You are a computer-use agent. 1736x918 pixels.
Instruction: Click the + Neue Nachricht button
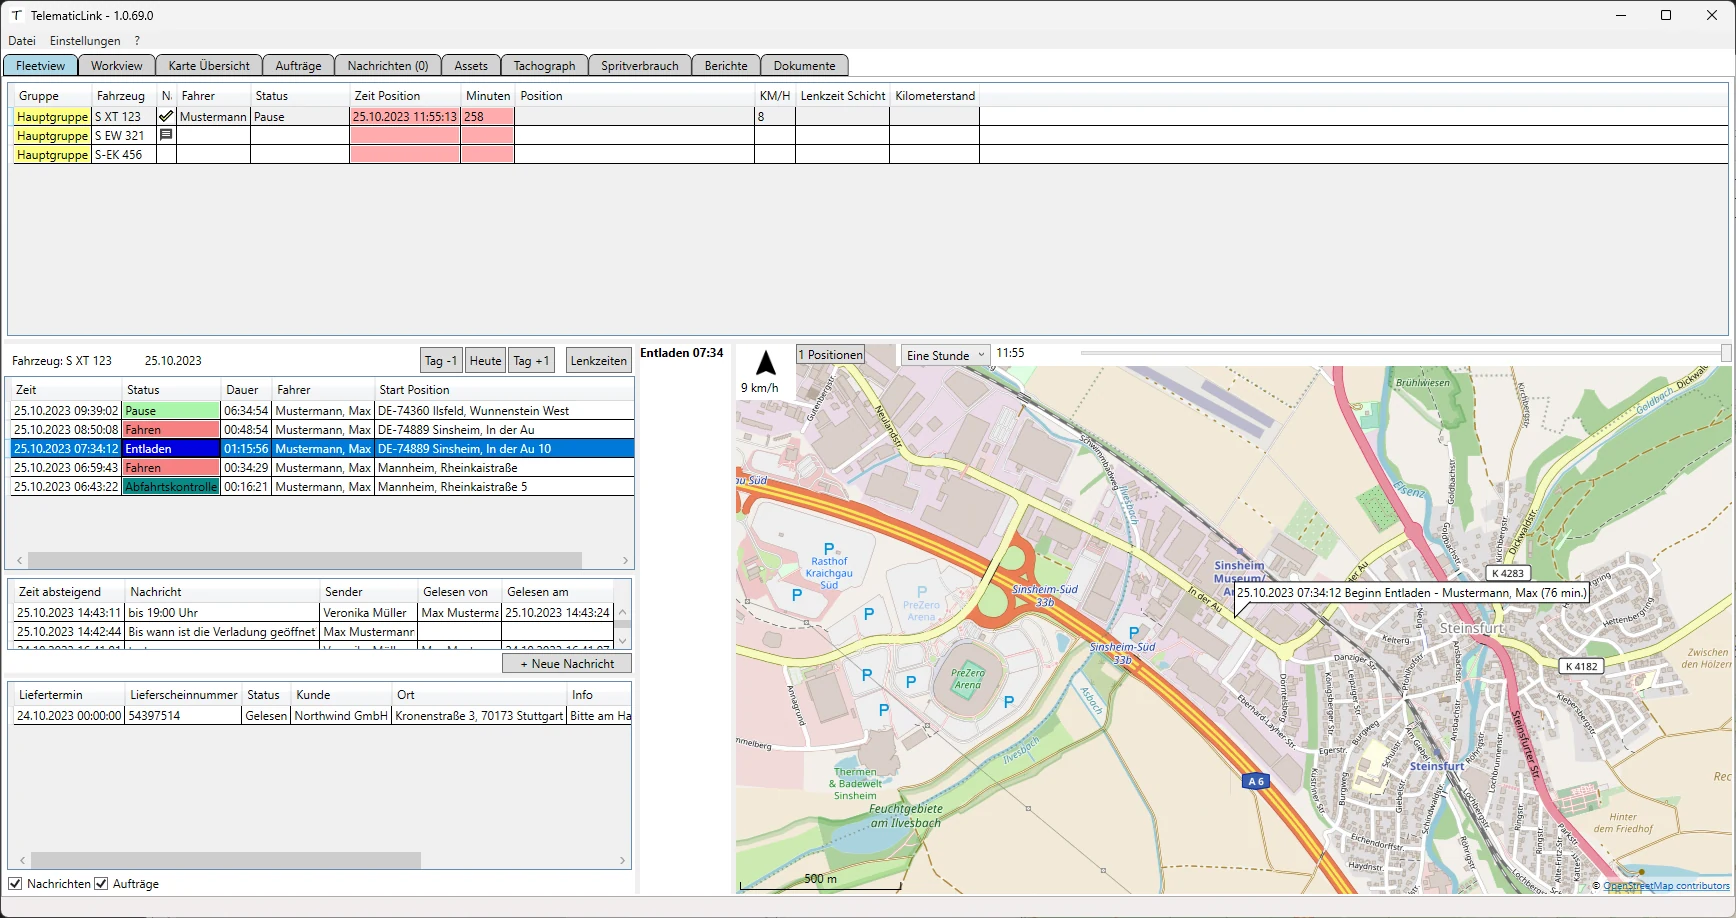tap(567, 663)
